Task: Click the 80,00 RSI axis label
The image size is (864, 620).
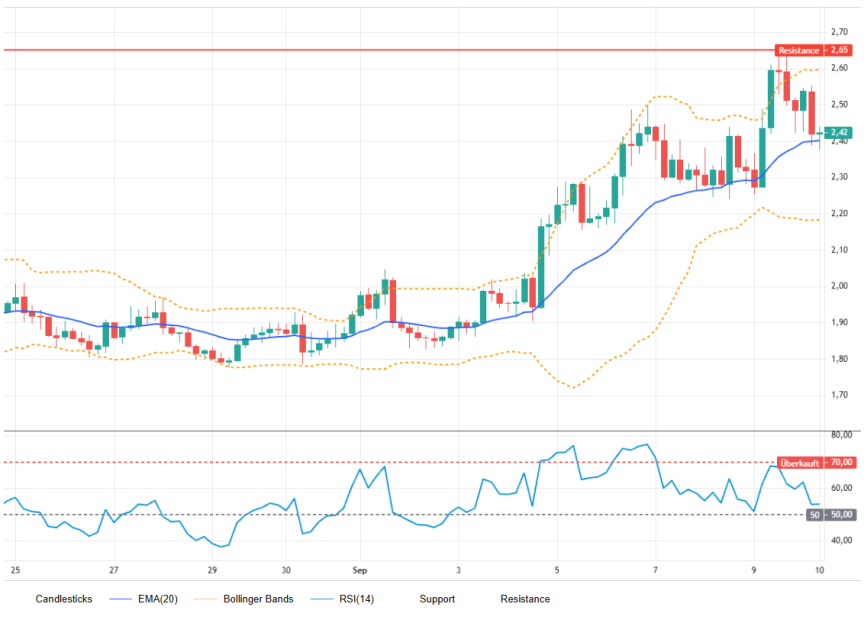Action: coord(841,435)
